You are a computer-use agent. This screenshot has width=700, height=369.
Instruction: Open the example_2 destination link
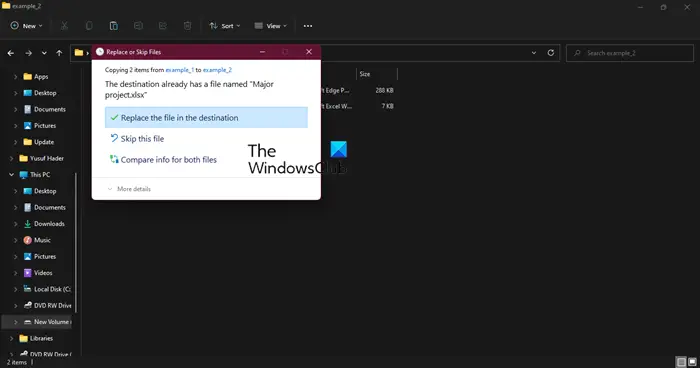(217, 70)
